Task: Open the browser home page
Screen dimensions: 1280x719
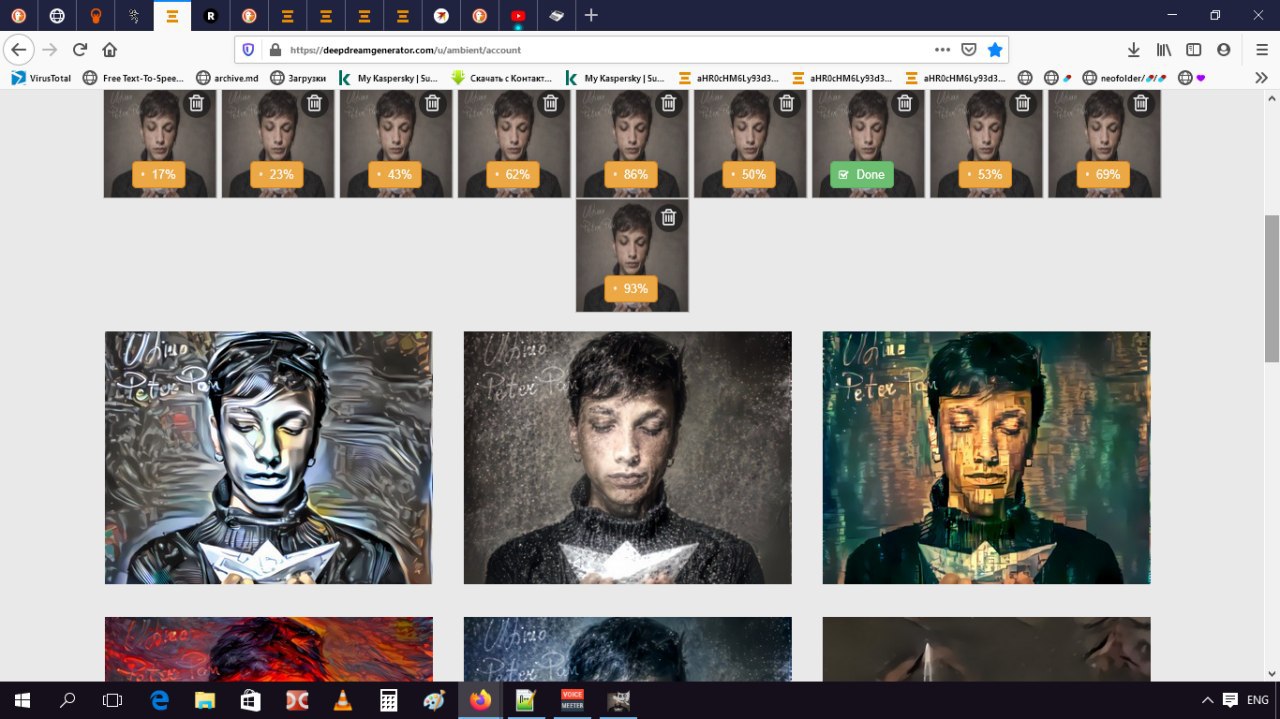Action: pyautogui.click(x=110, y=50)
